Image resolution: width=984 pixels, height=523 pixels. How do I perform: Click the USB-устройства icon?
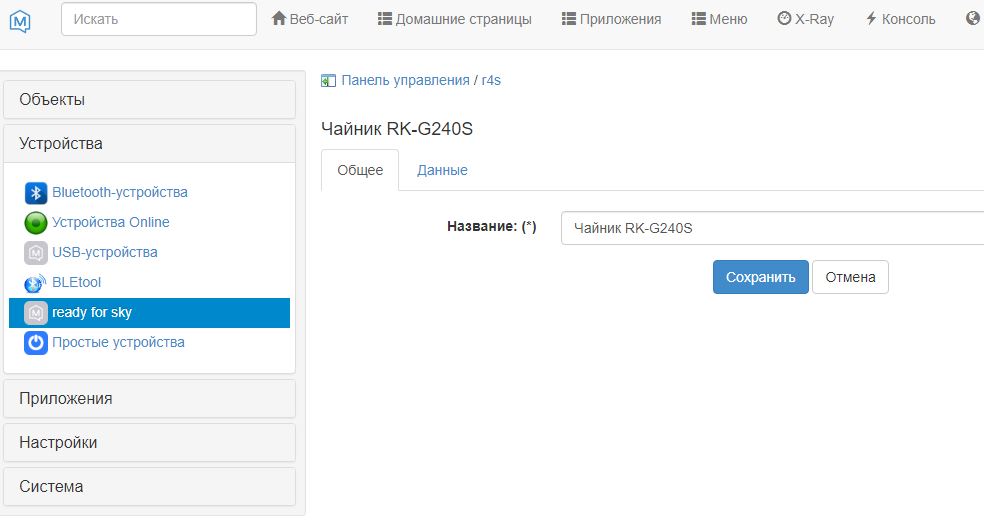click(36, 253)
